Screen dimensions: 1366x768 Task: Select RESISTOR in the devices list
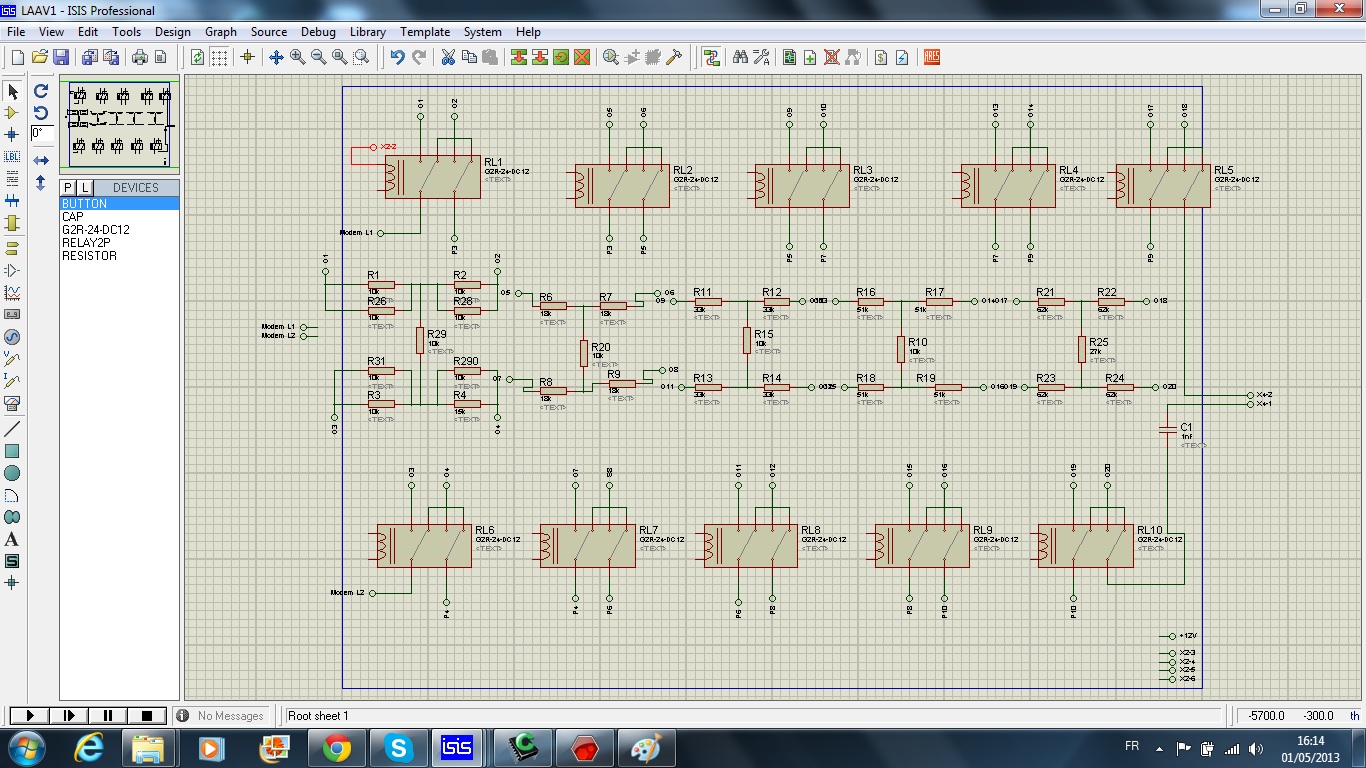[x=89, y=256]
